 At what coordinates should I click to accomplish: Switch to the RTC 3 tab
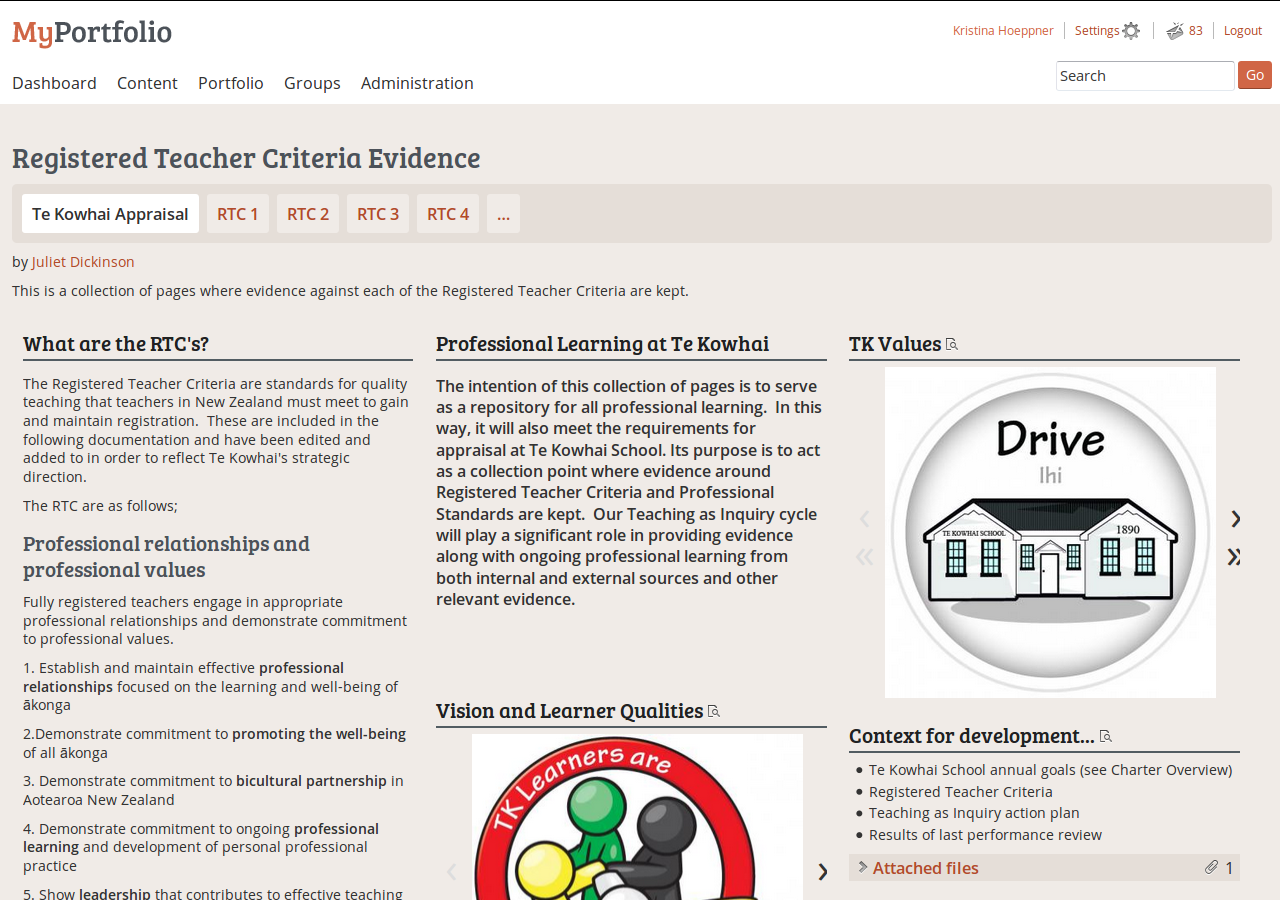(x=378, y=214)
